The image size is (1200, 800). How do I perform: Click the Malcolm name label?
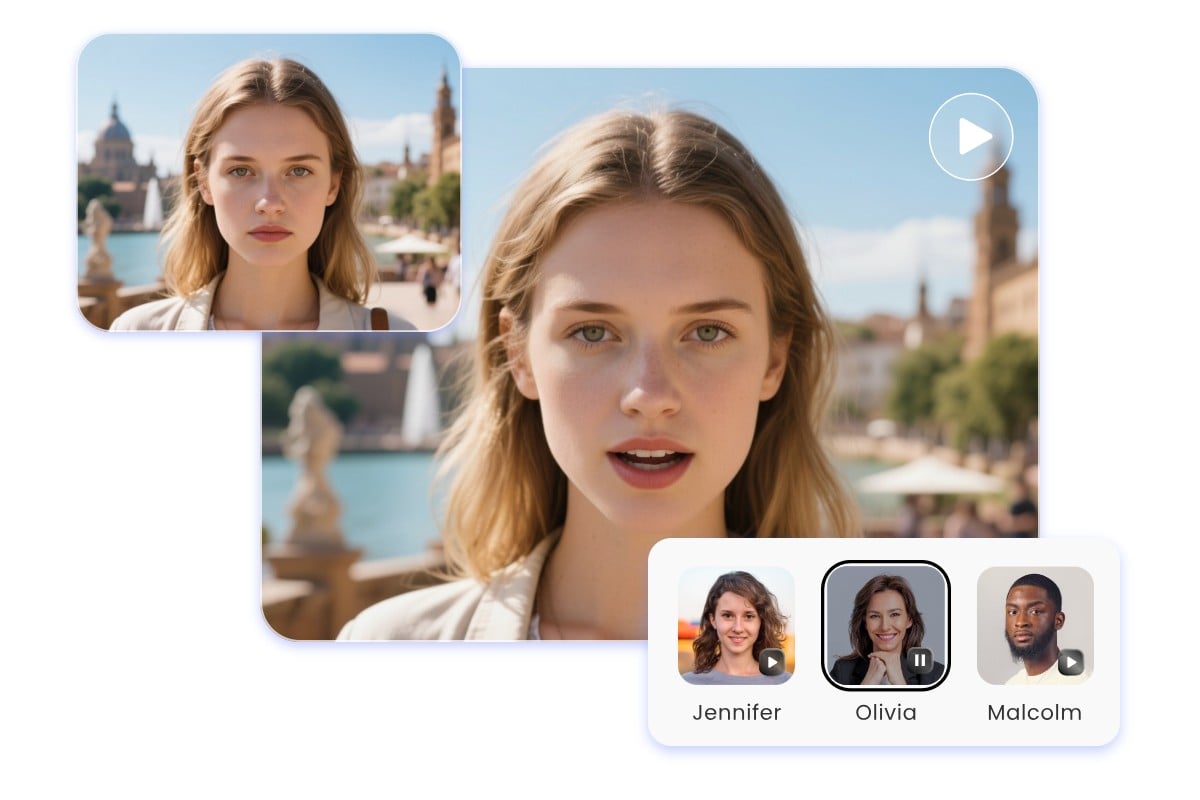coord(1034,713)
